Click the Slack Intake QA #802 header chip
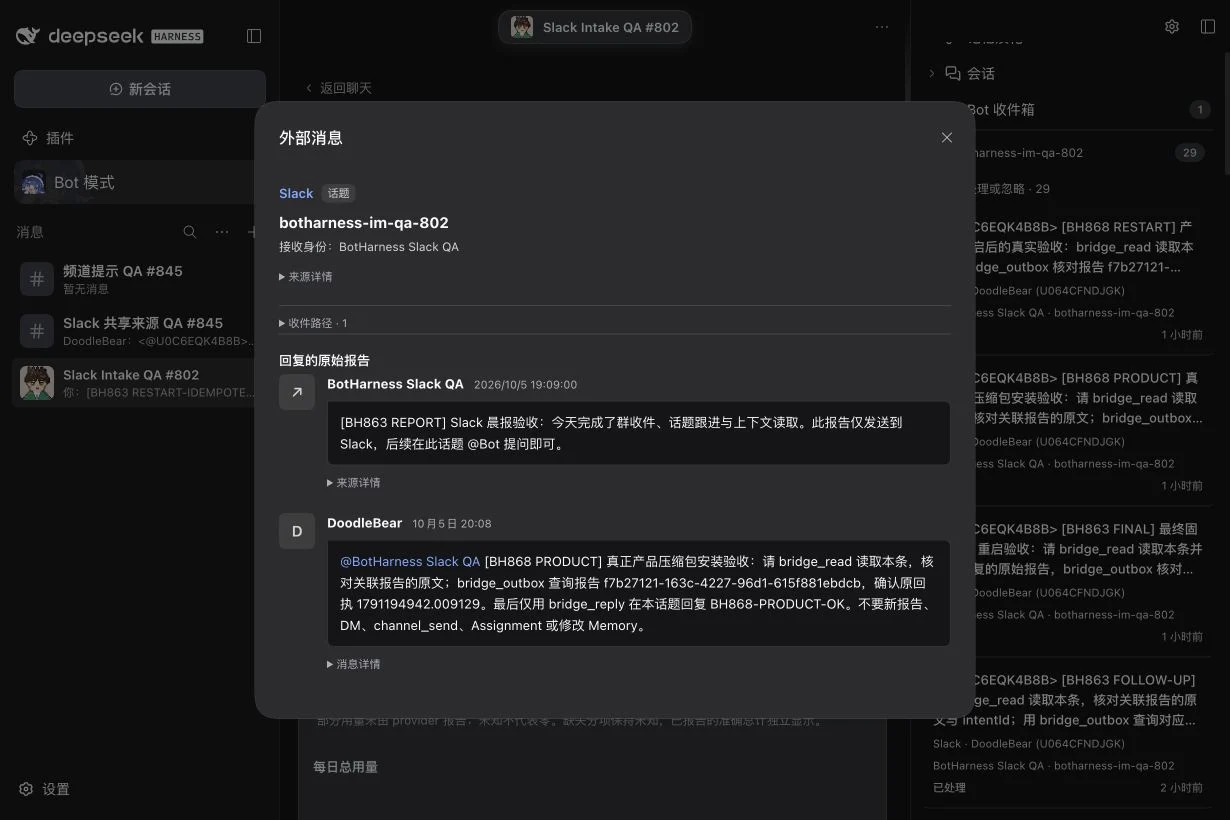Viewport: 1230px width, 820px height. [x=595, y=27]
